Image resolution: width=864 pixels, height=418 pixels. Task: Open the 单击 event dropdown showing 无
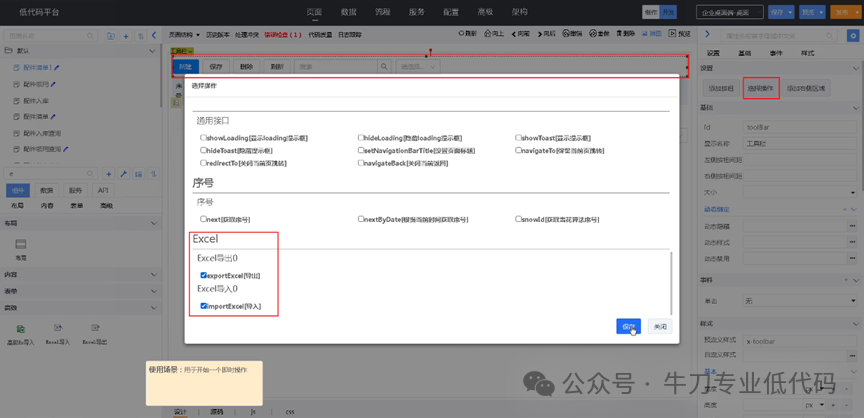point(798,301)
